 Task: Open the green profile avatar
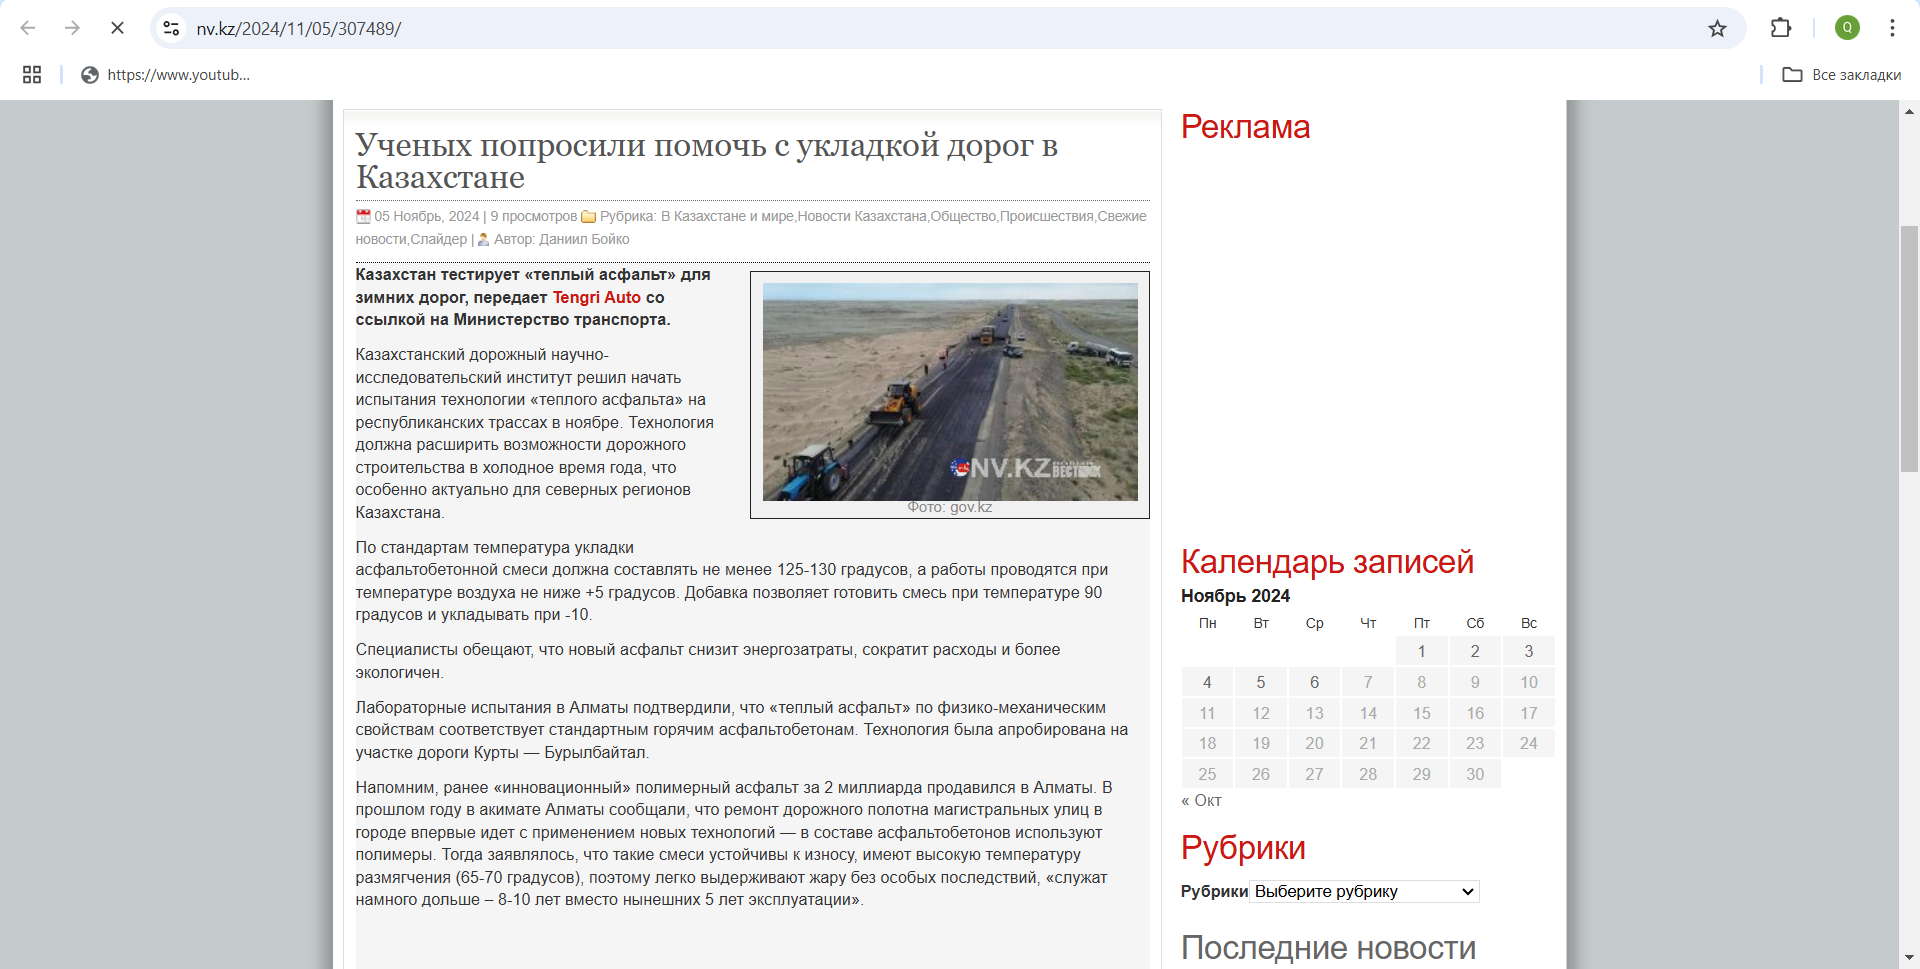coord(1847,28)
